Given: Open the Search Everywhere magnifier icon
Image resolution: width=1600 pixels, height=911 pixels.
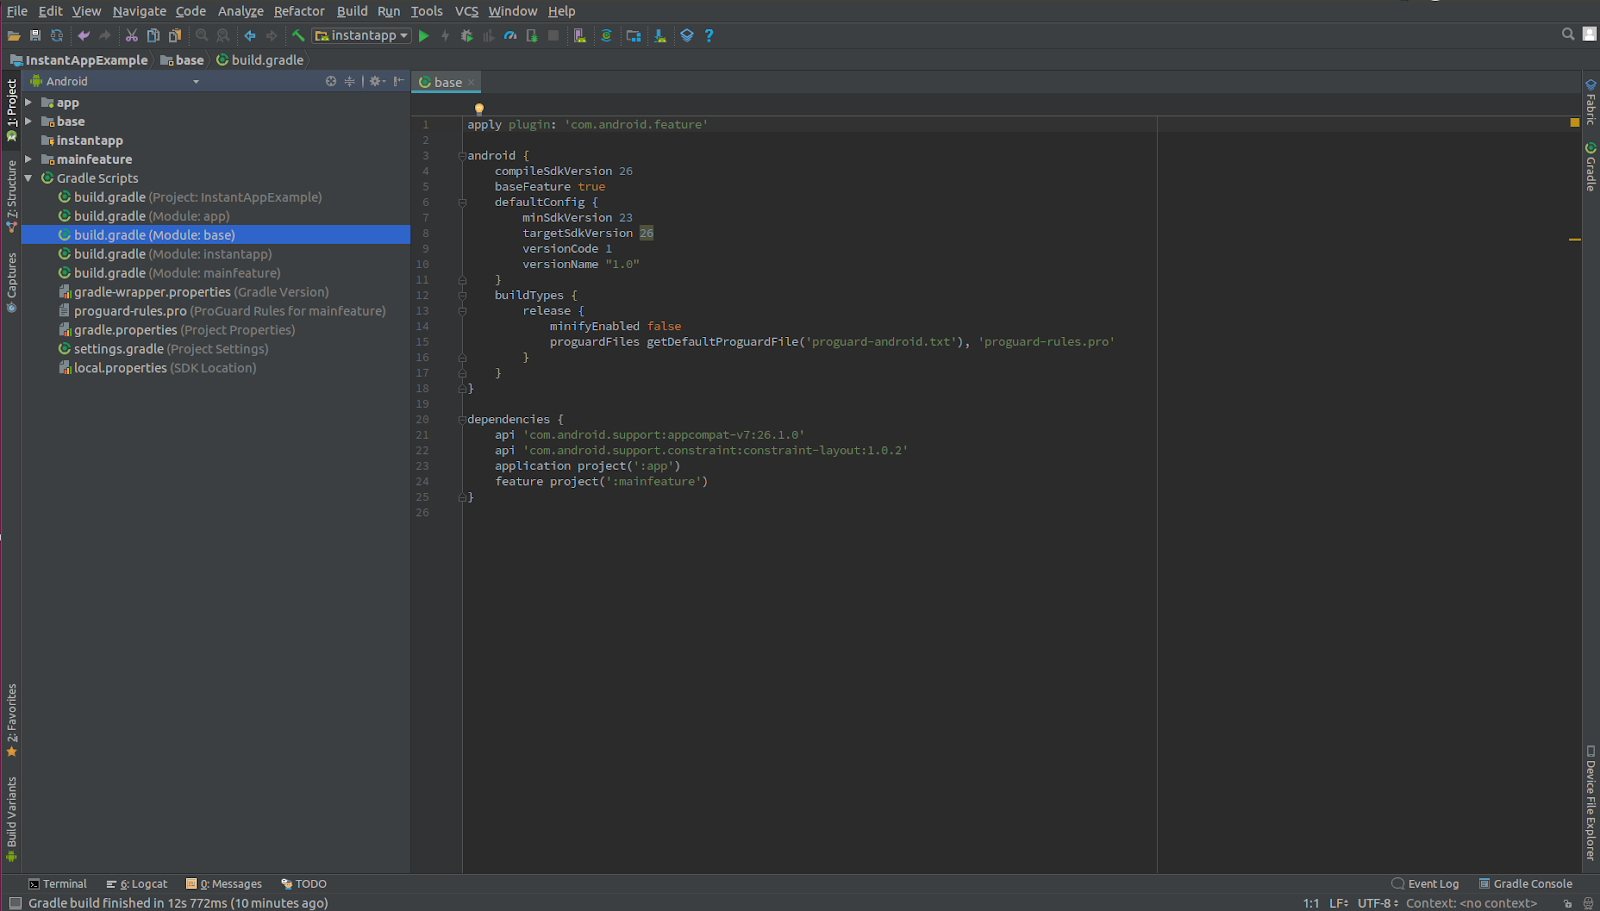Looking at the screenshot, I should pyautogui.click(x=1568, y=34).
